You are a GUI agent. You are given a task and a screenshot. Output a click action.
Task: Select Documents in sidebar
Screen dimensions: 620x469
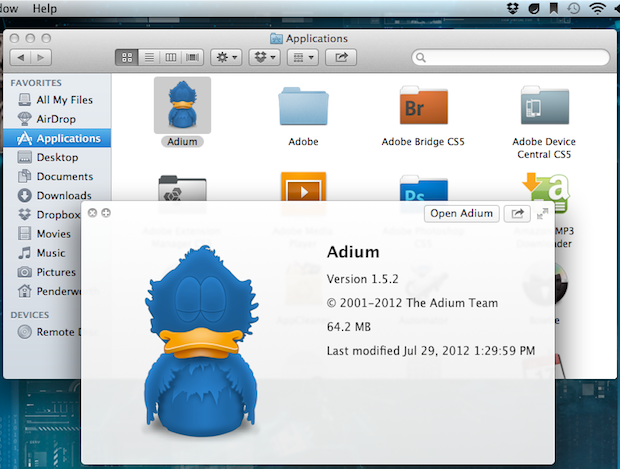coord(57,176)
